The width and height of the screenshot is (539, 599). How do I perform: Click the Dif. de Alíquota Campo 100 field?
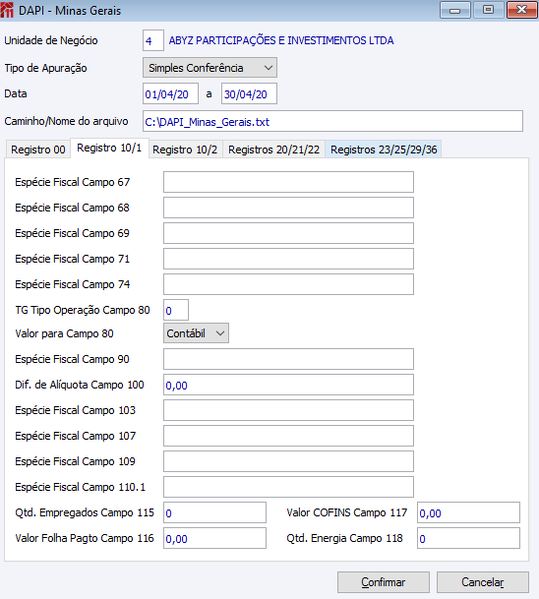[x=288, y=385]
